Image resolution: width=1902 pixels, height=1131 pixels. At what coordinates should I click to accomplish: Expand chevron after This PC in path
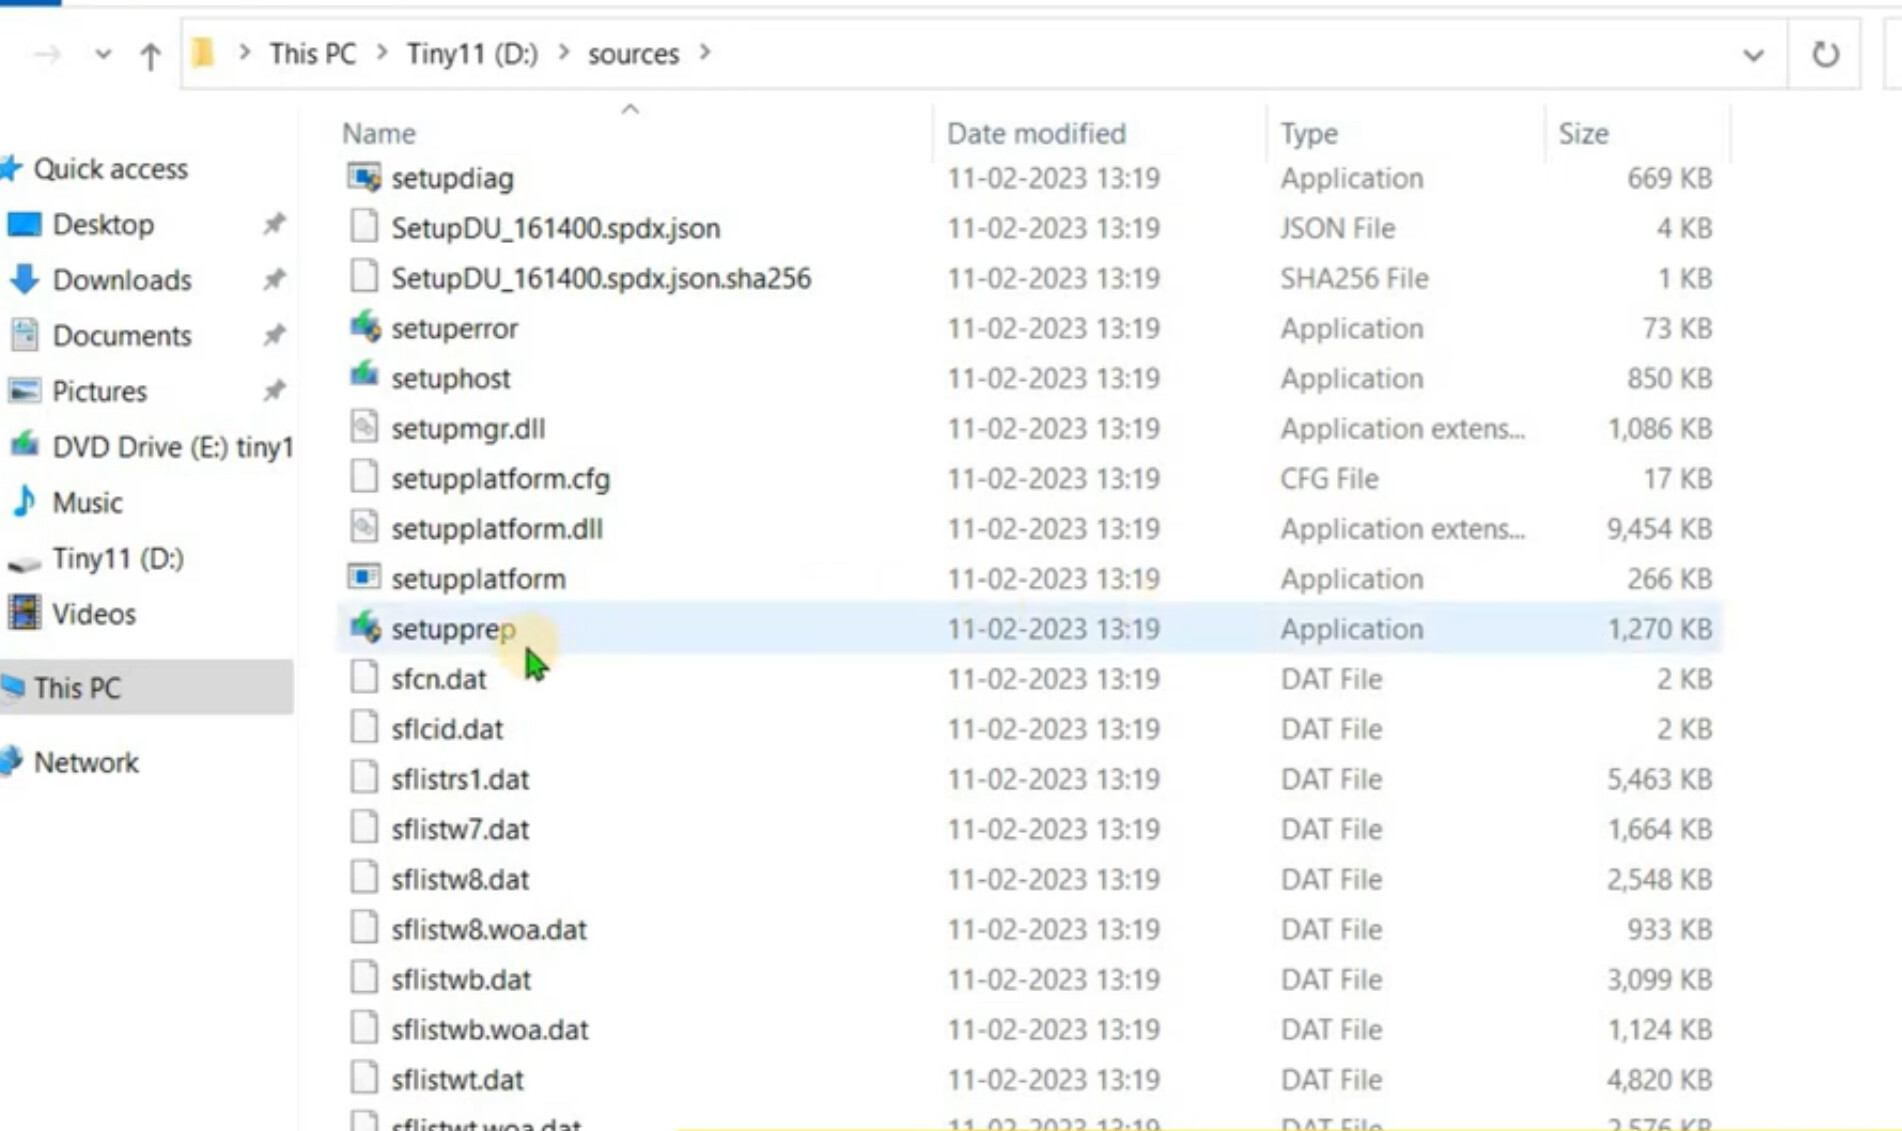pos(382,53)
